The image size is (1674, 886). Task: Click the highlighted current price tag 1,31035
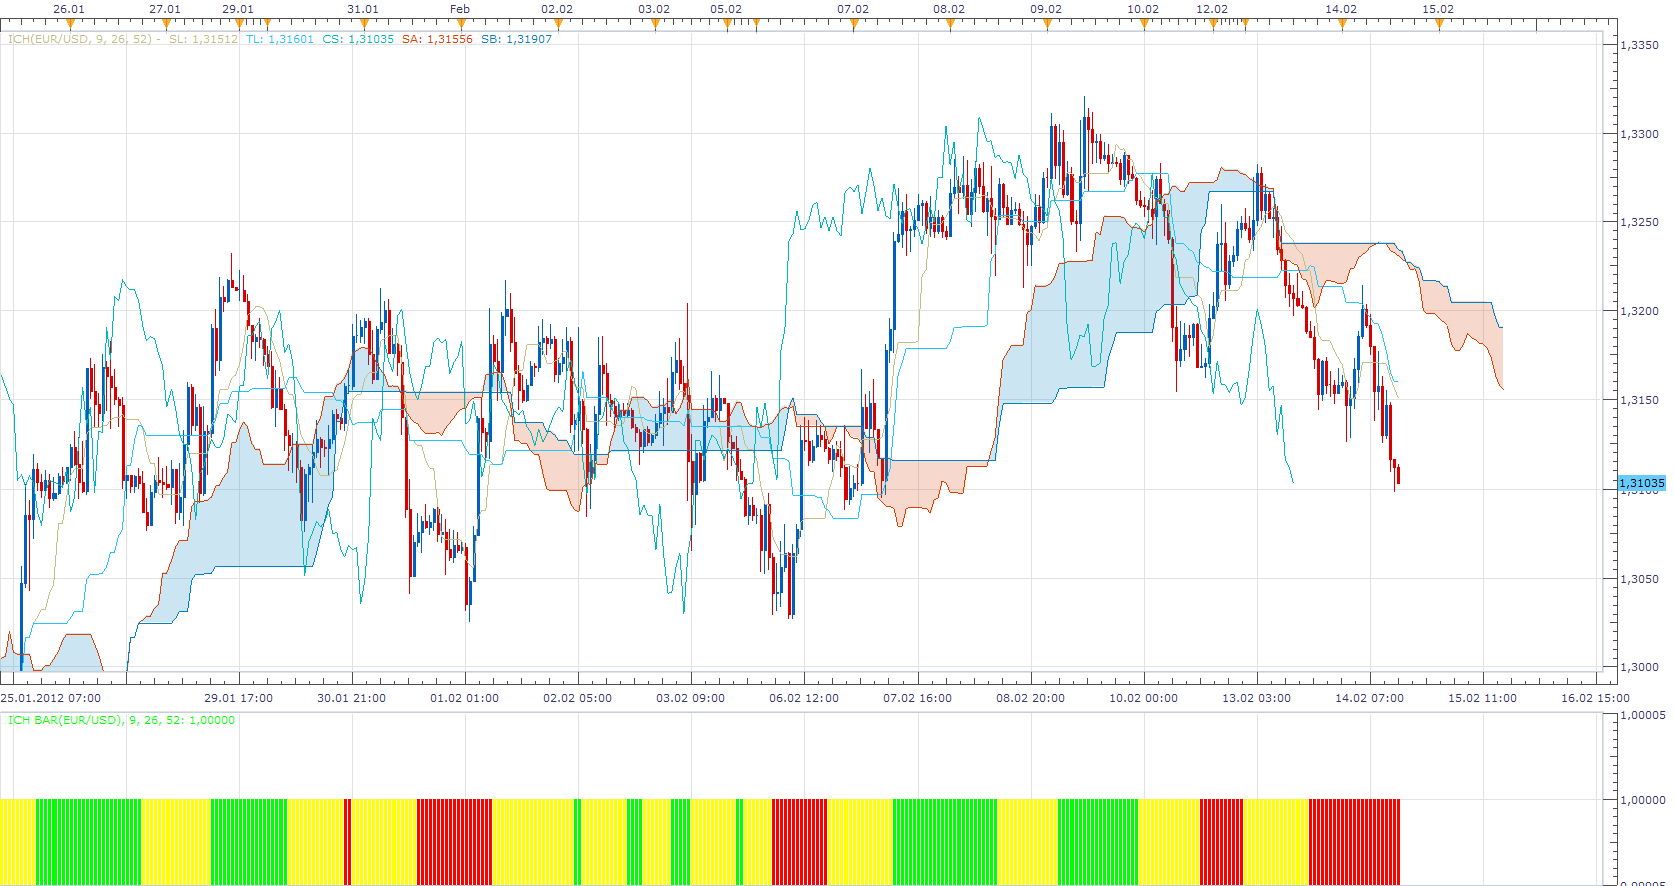[x=1642, y=483]
